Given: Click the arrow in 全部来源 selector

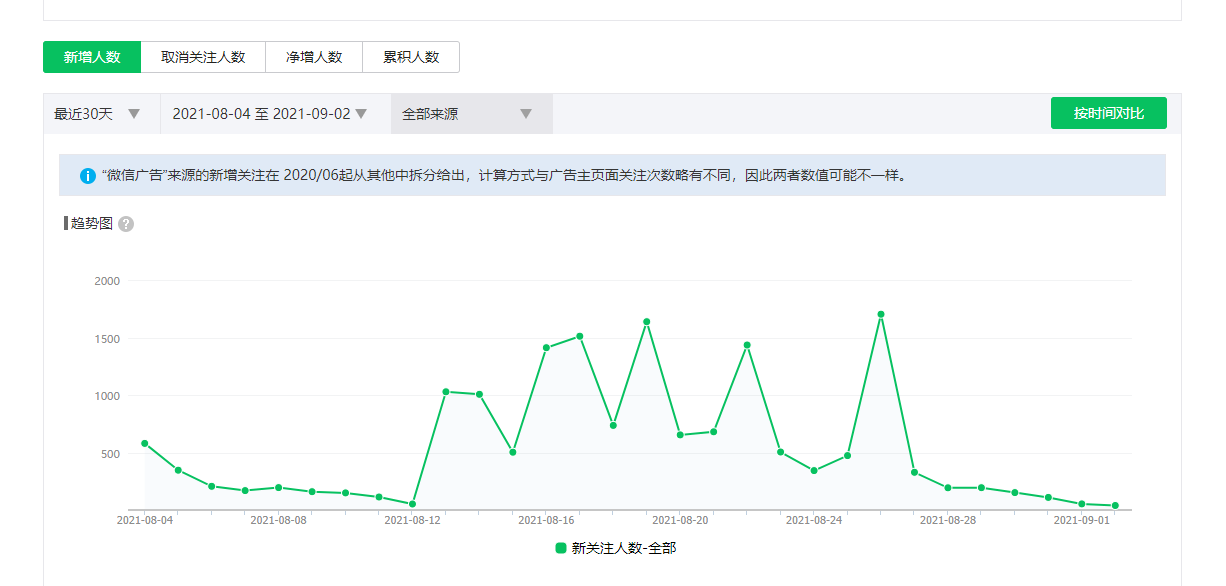Looking at the screenshot, I should [x=526, y=114].
